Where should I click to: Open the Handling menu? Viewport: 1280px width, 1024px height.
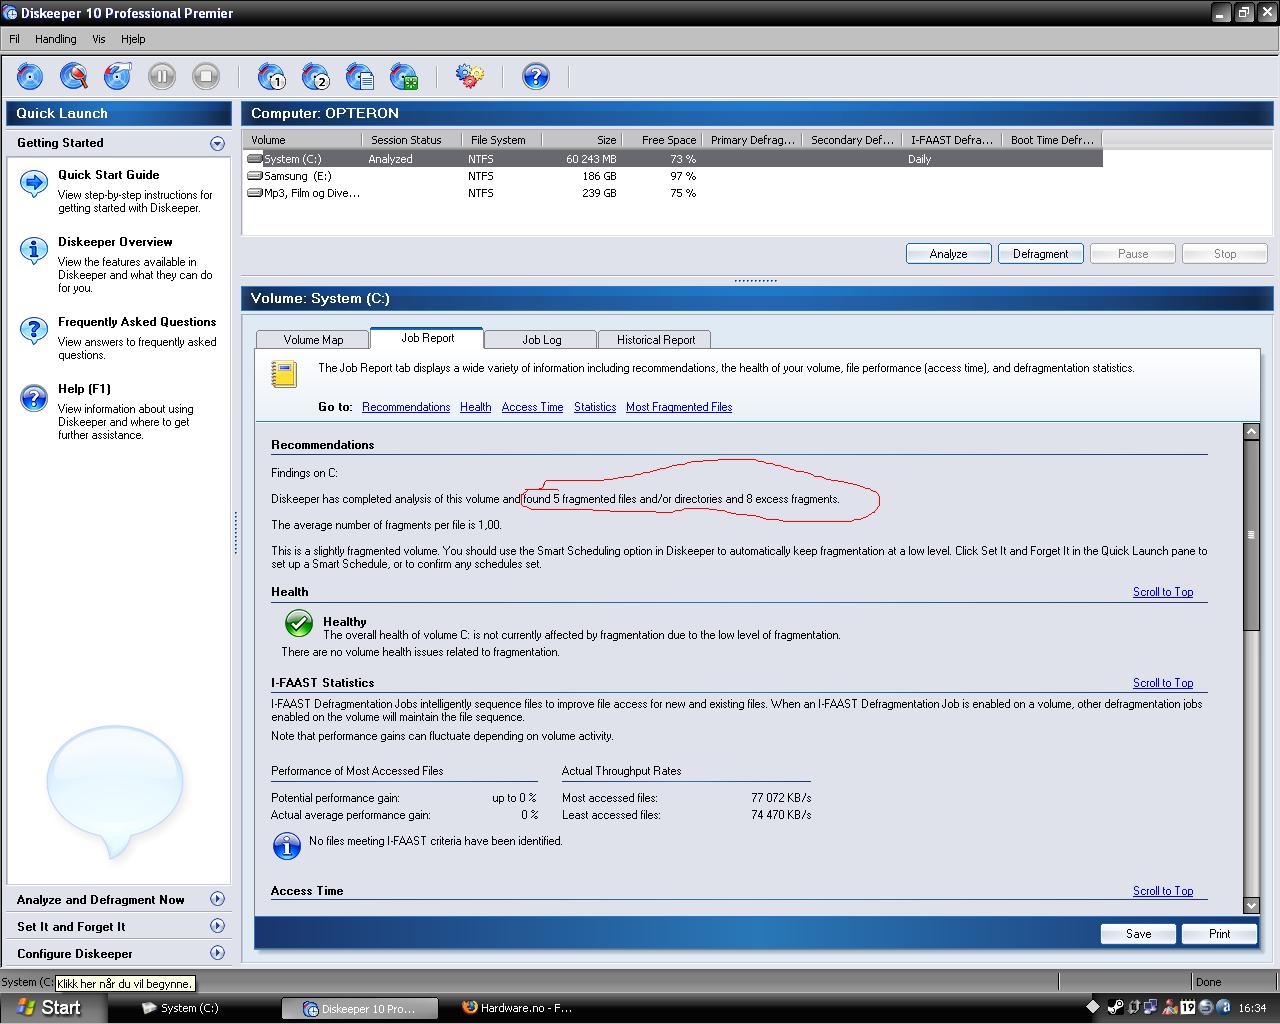pyautogui.click(x=56, y=39)
